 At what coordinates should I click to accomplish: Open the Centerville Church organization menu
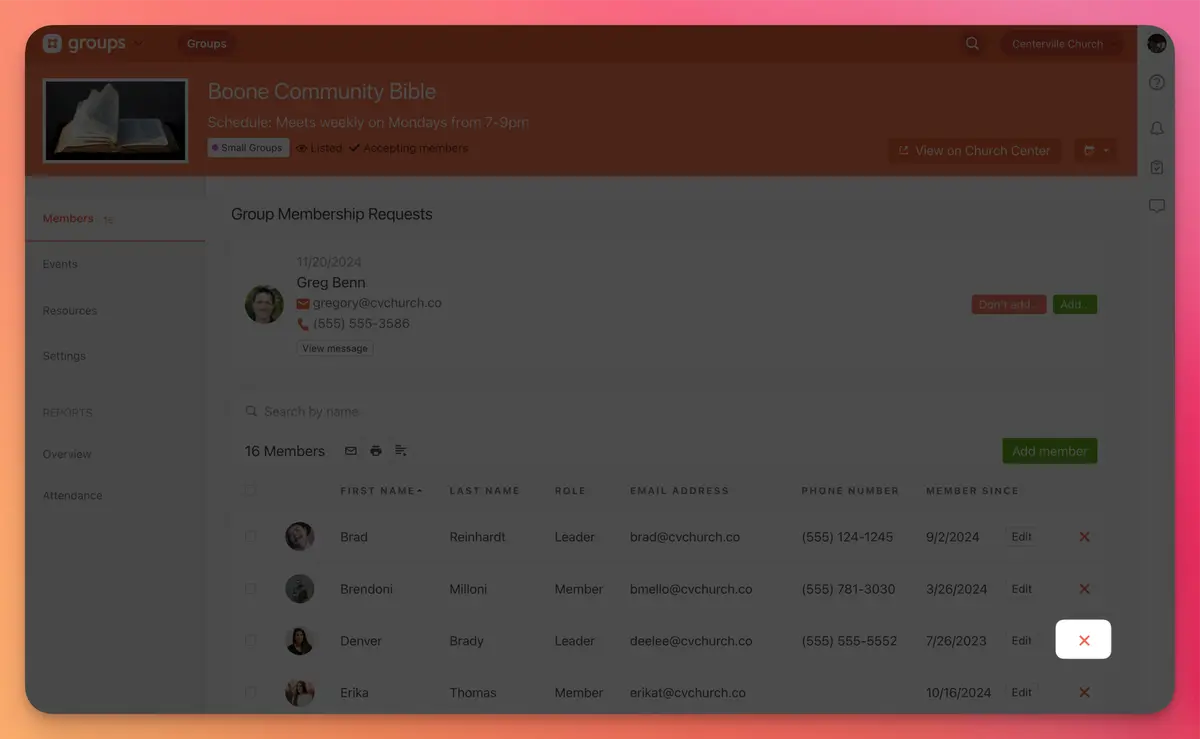coord(1062,44)
